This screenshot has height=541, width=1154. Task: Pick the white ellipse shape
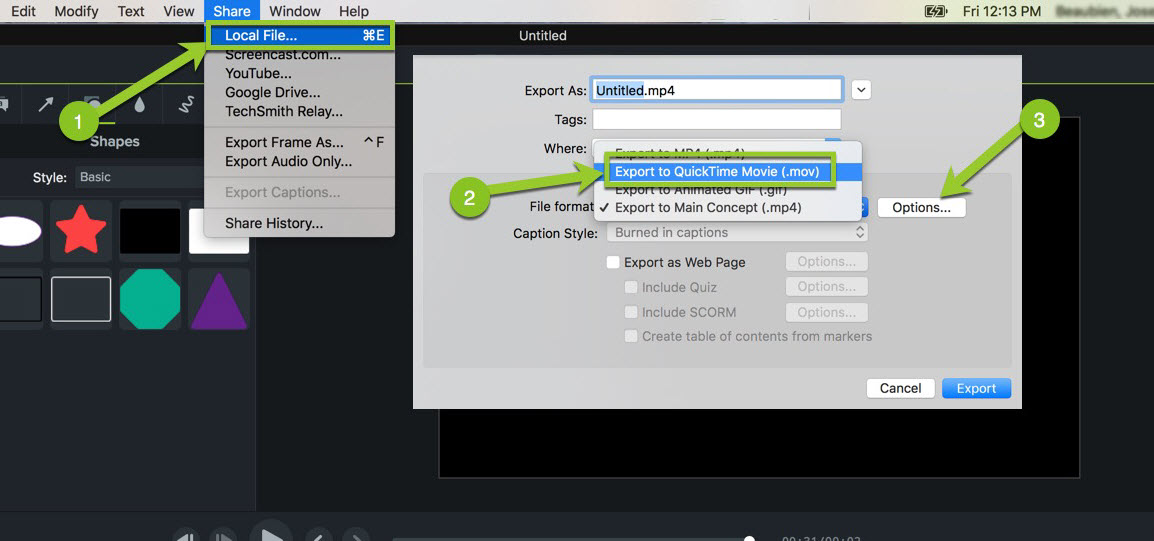click(18, 231)
